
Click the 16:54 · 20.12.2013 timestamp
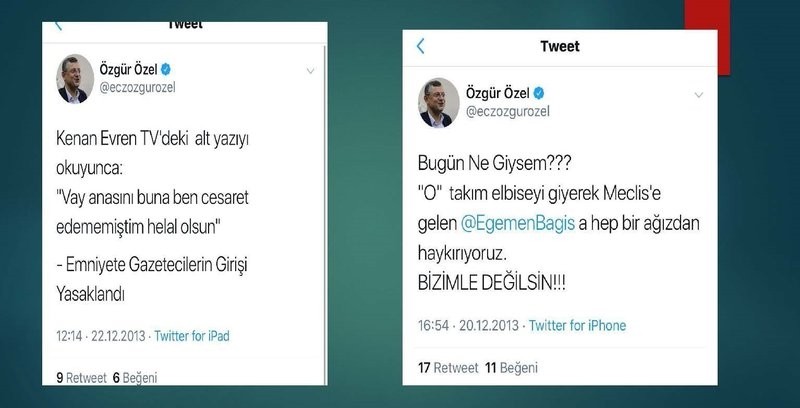point(468,325)
